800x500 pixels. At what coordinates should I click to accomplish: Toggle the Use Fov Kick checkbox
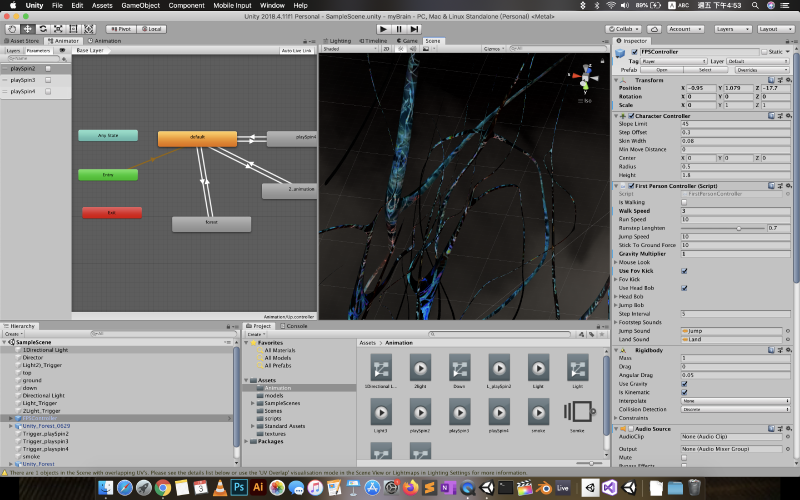coord(684,270)
